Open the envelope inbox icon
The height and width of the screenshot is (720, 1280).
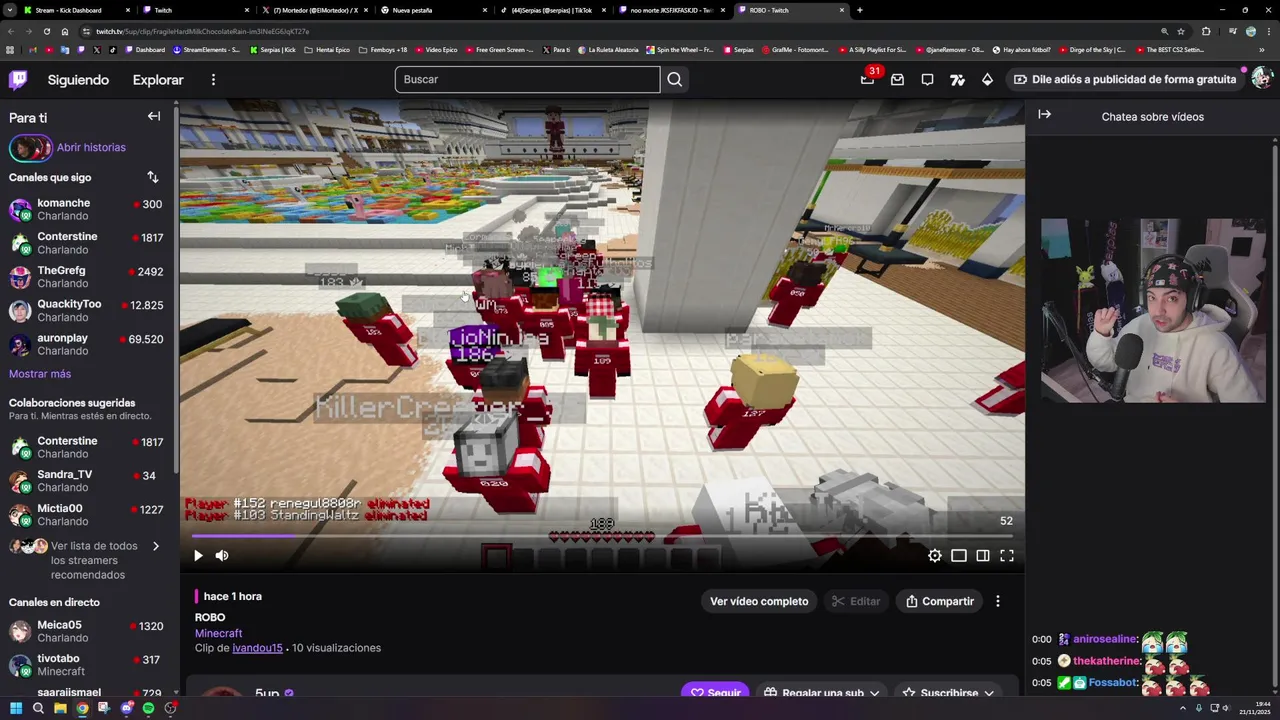click(897, 80)
